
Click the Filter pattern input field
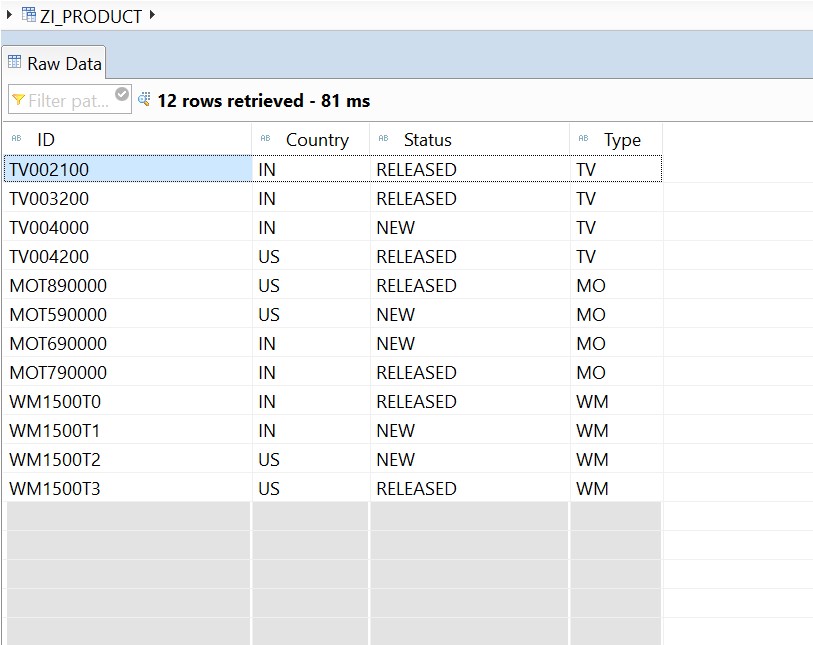(65, 99)
